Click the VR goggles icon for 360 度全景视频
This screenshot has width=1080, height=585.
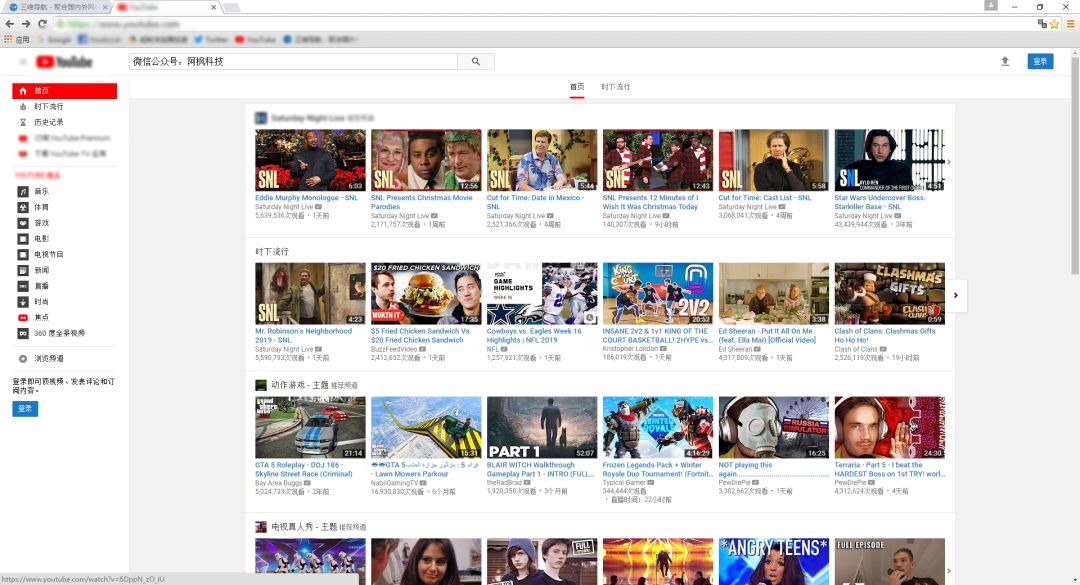point(23,333)
